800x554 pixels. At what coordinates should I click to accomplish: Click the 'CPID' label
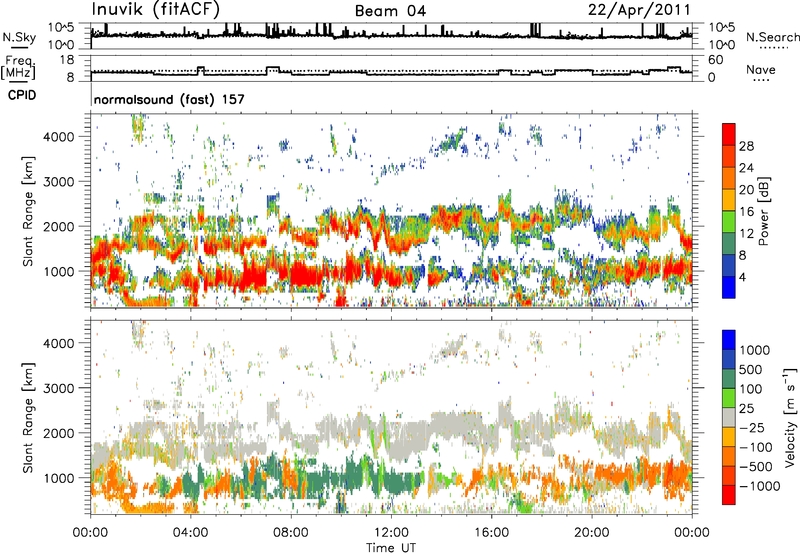[22, 95]
